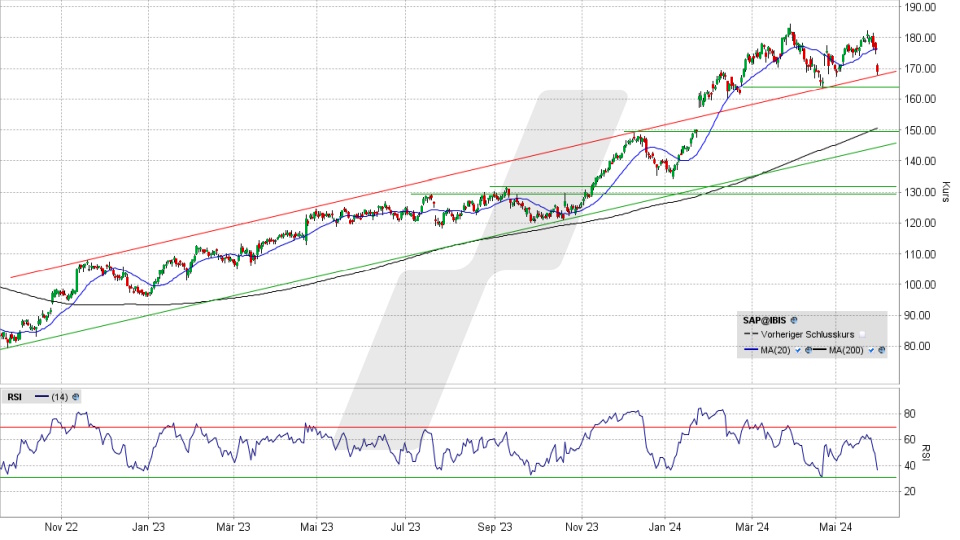
Task: Click the RSI 20 axis label
Action: (x=910, y=491)
